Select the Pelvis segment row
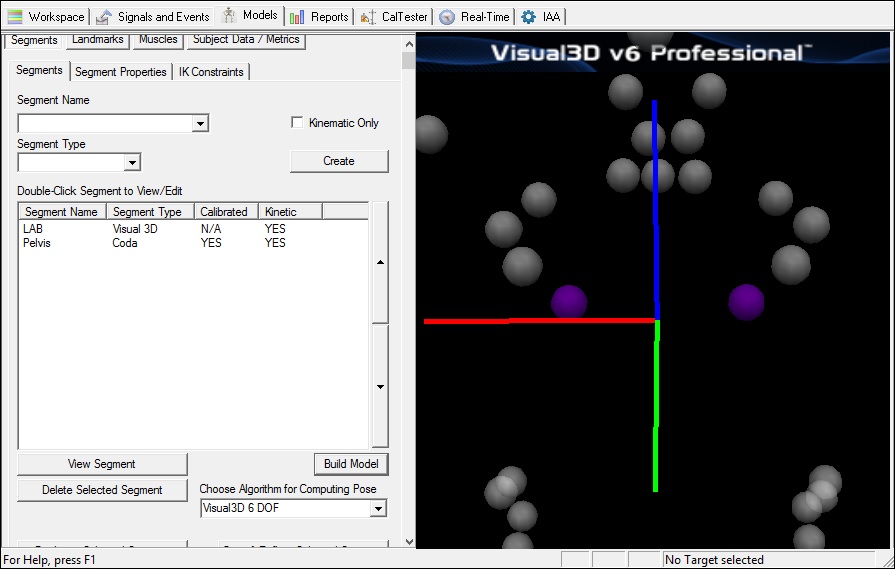Viewport: 895px width, 569px height. pos(37,243)
